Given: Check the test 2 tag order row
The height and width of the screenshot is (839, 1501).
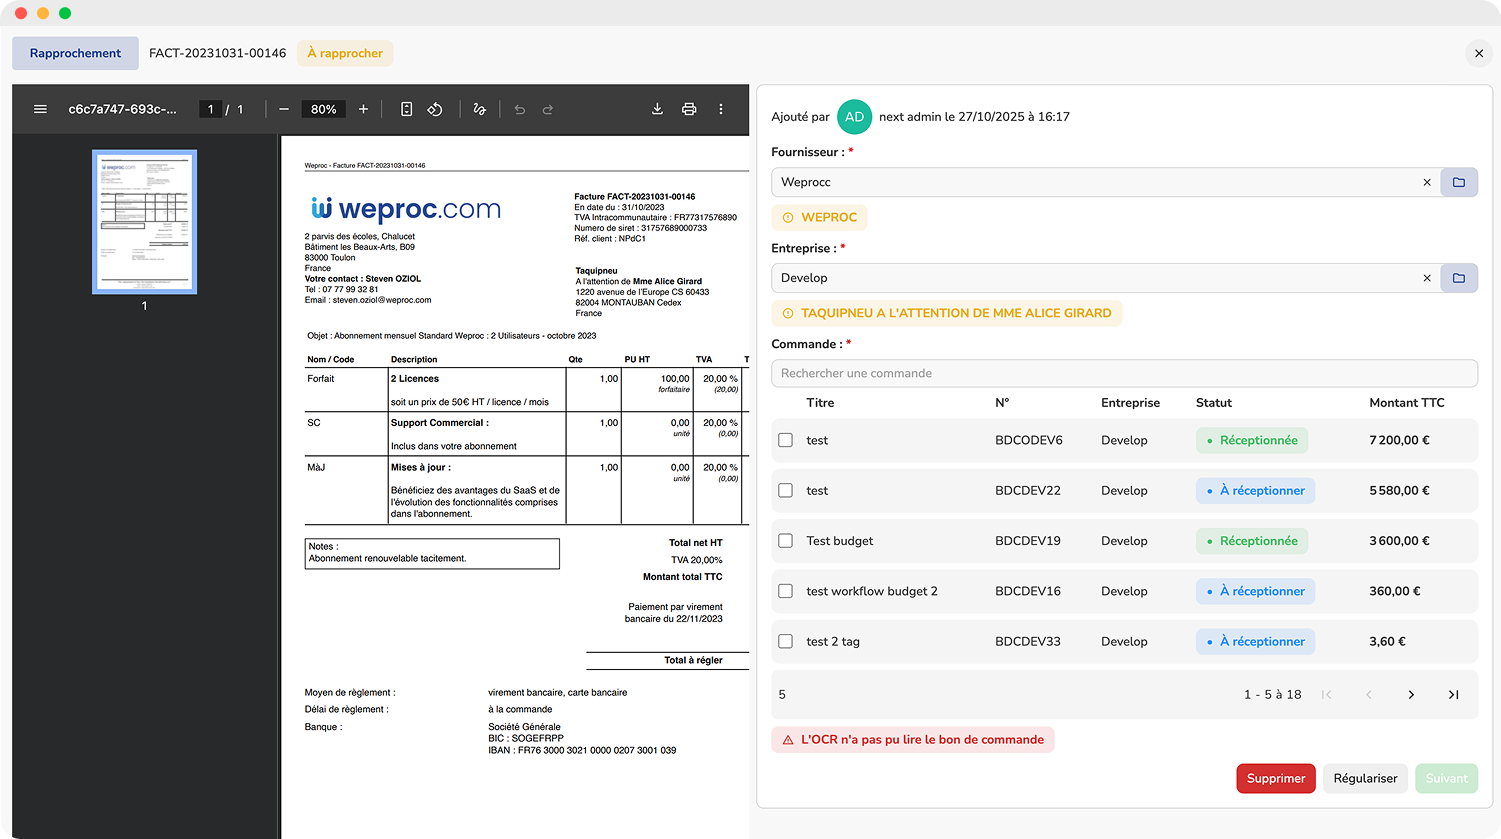Looking at the screenshot, I should click(x=785, y=641).
